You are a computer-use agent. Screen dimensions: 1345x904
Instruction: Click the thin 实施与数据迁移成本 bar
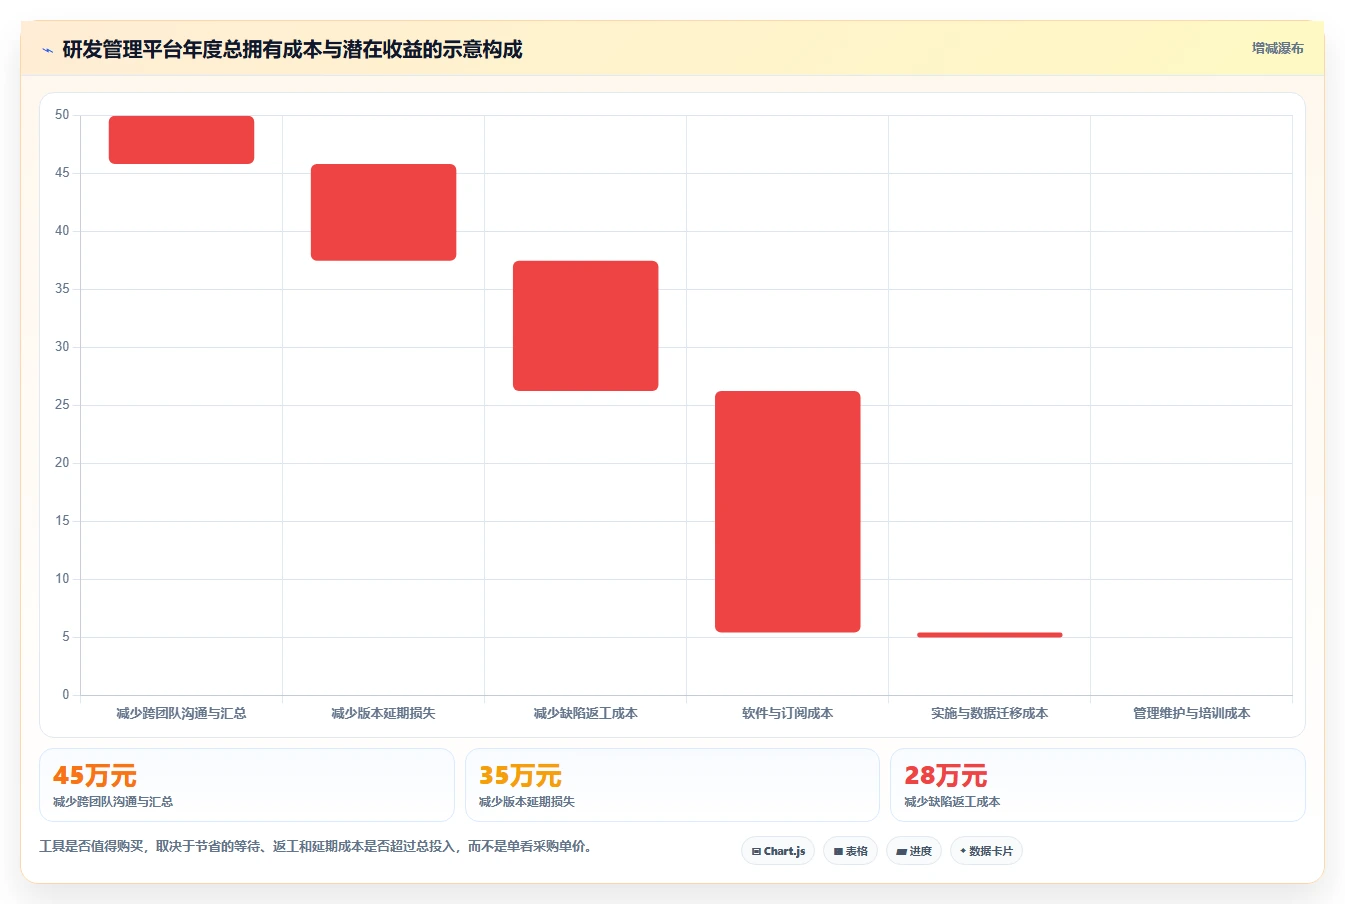[x=989, y=635]
